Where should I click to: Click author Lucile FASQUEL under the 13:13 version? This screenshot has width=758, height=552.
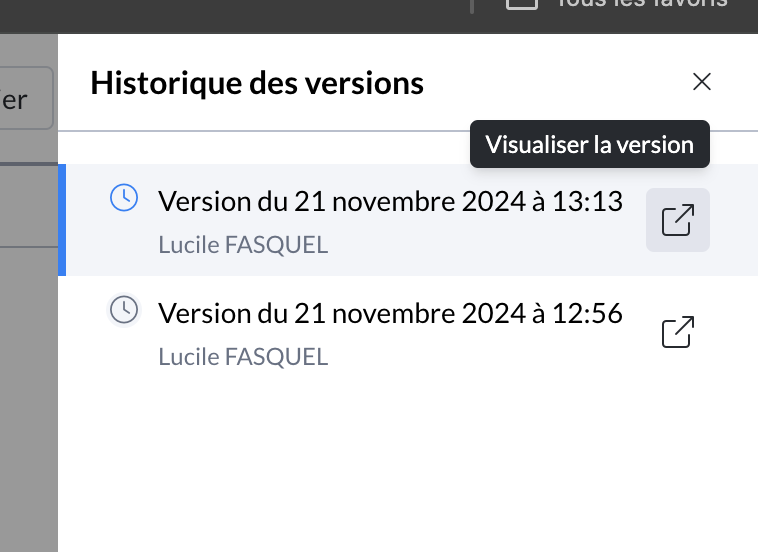(x=243, y=245)
